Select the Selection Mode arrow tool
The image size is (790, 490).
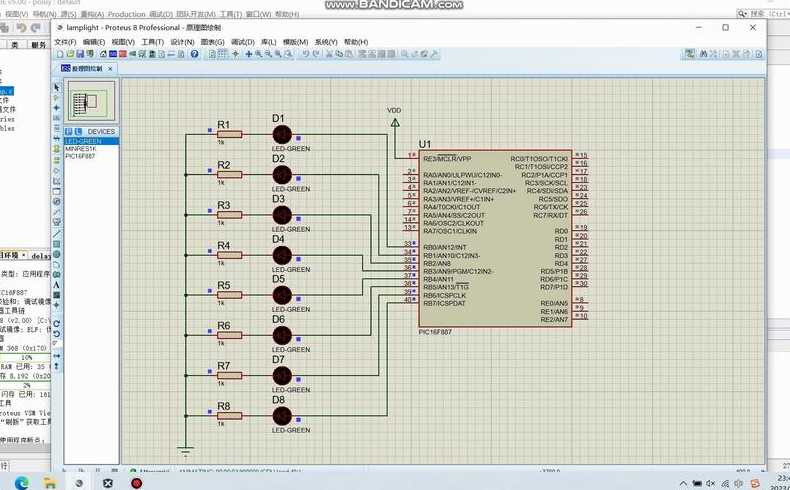pyautogui.click(x=56, y=87)
